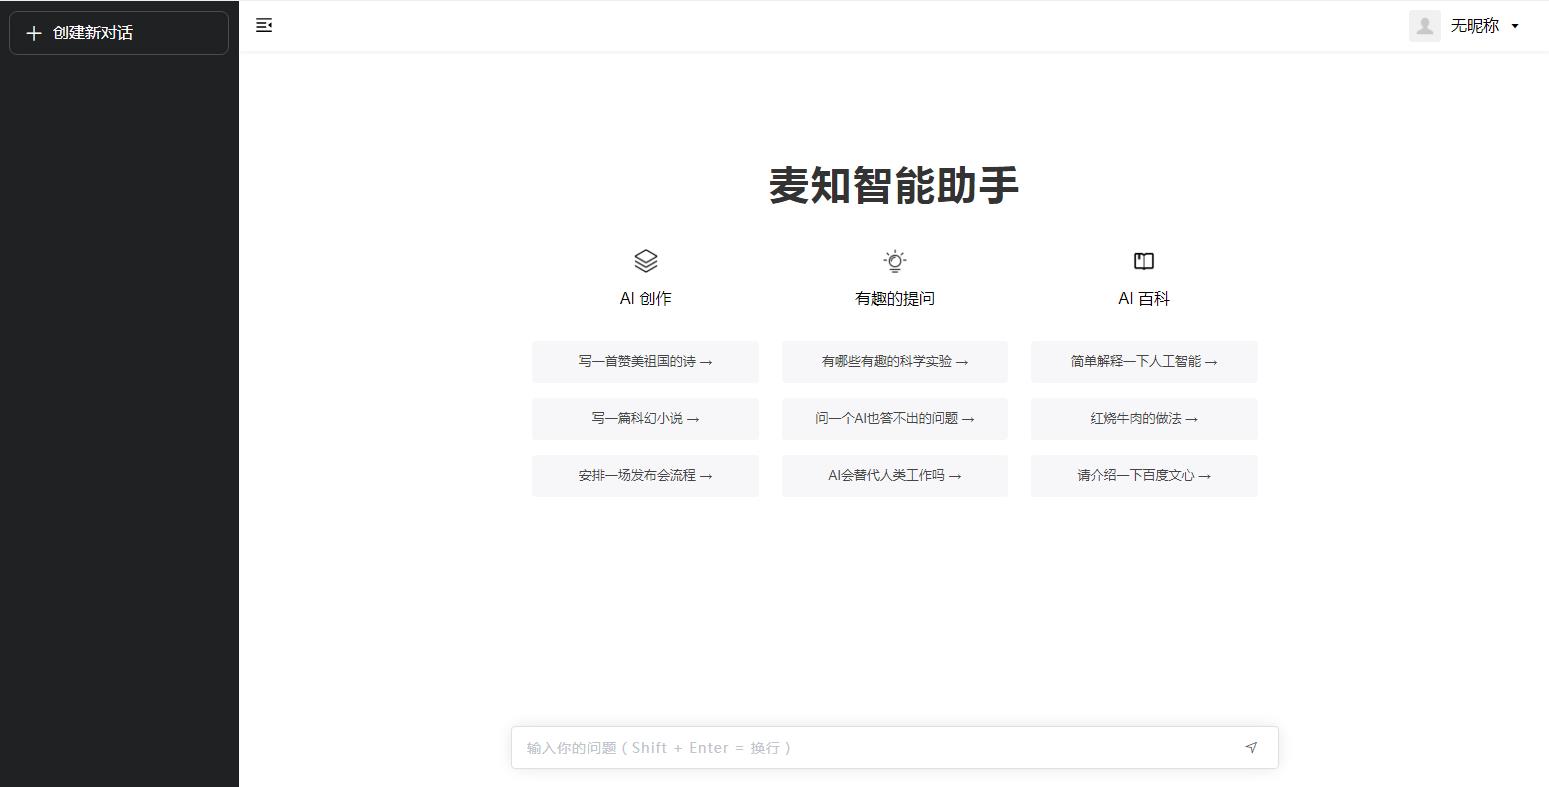Switch to the AI 百科 section
This screenshot has height=787, width=1549.
point(1143,297)
